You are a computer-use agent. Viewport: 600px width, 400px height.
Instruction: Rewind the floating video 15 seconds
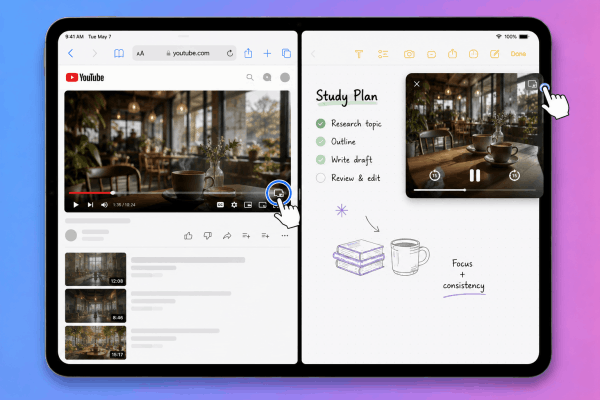click(x=434, y=176)
